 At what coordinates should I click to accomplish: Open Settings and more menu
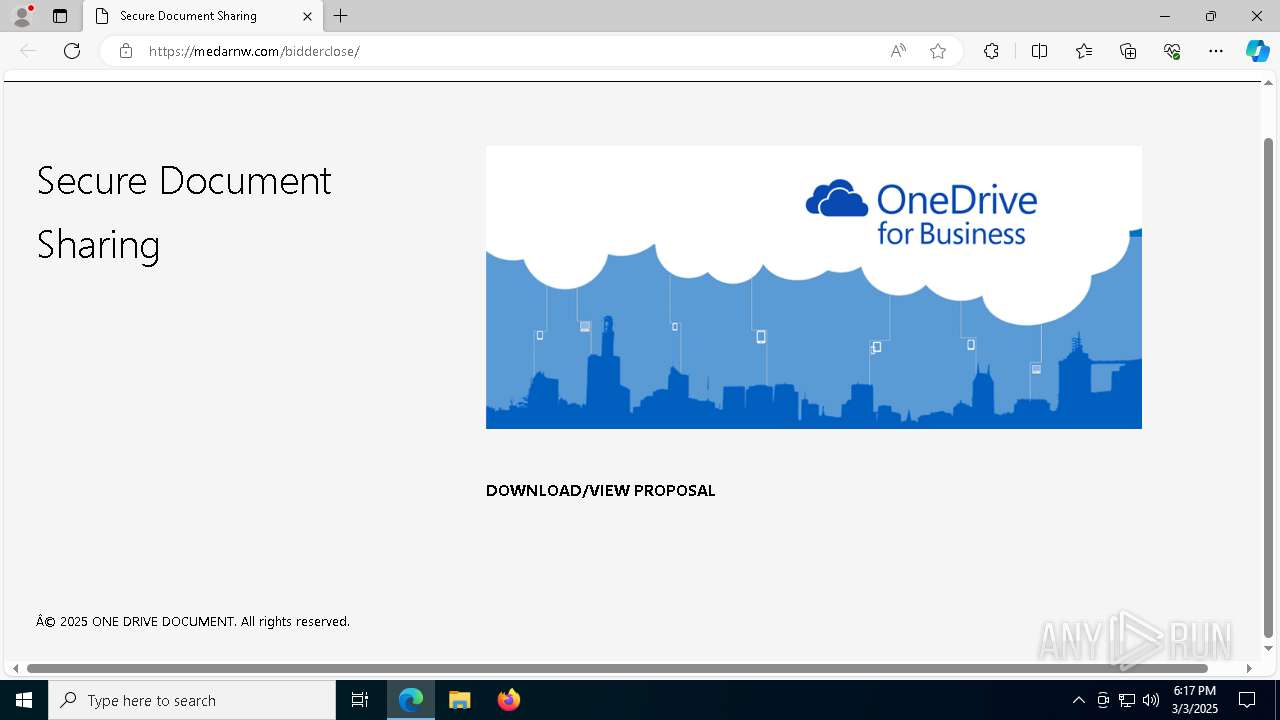click(1216, 51)
